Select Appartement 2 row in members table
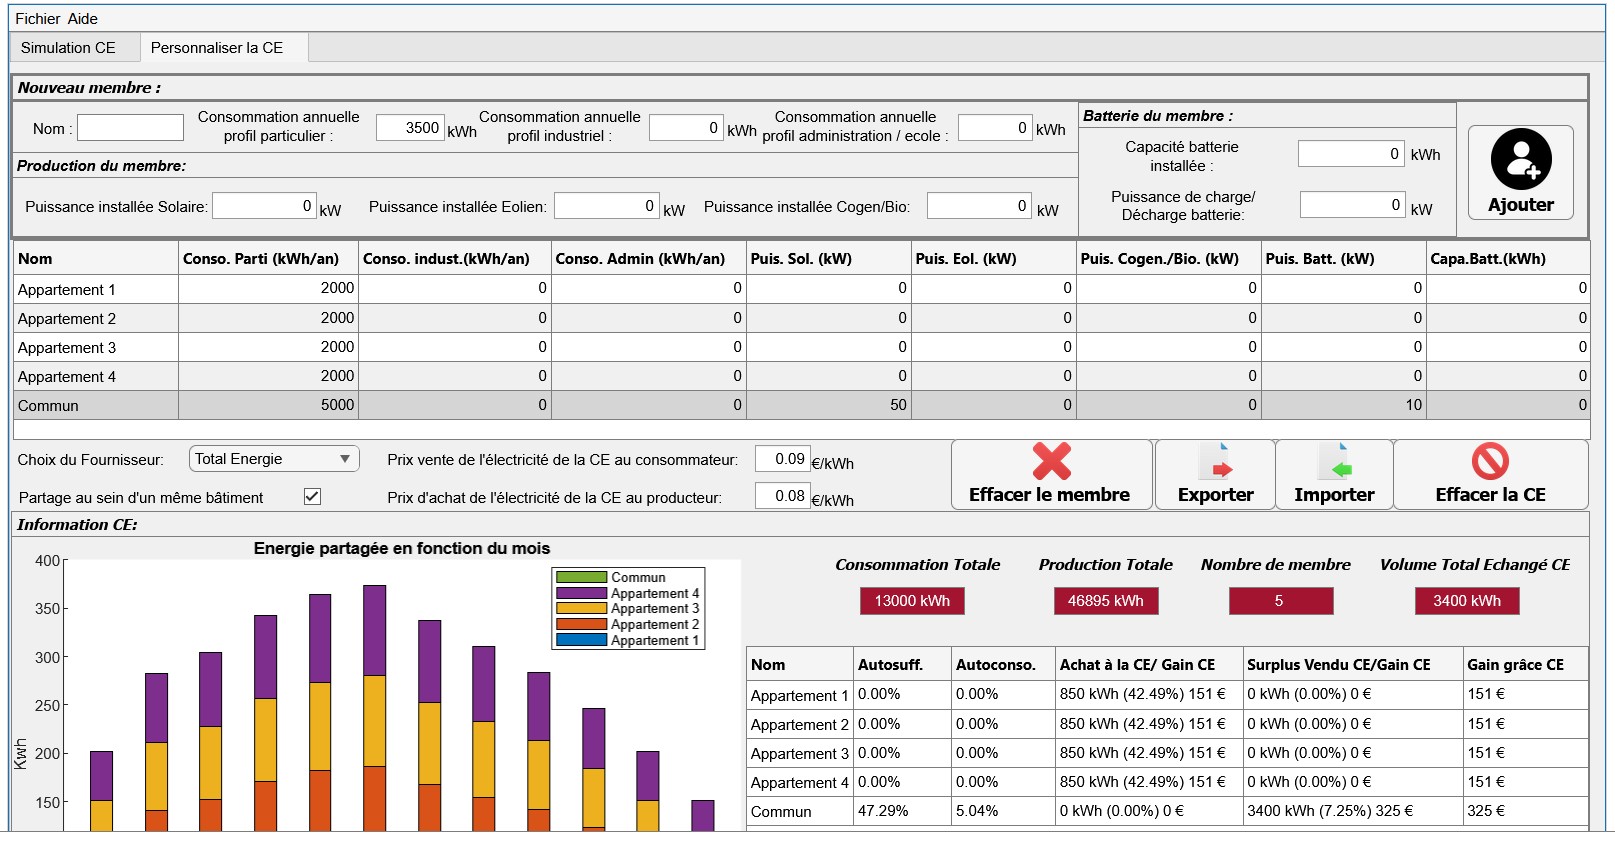This screenshot has width=1615, height=851. tap(801, 318)
